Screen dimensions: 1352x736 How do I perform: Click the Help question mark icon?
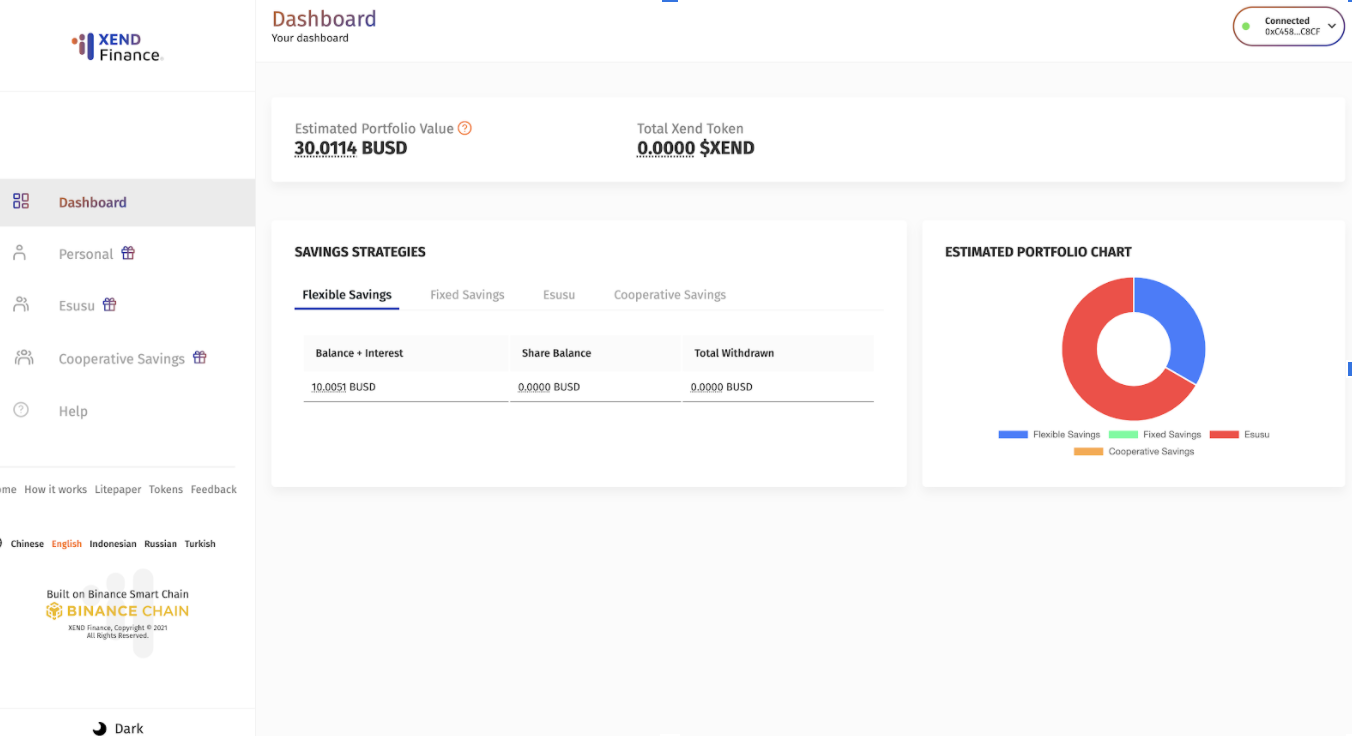pos(21,410)
